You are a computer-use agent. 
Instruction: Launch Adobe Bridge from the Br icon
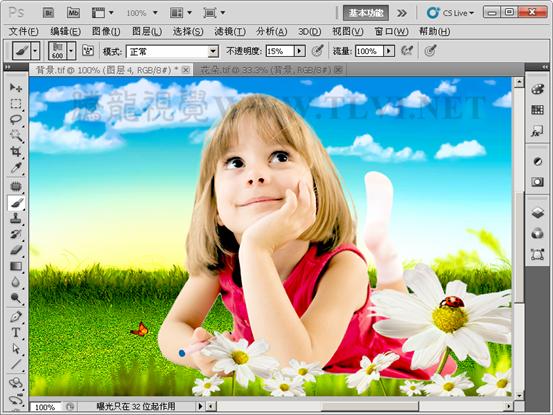pos(48,13)
